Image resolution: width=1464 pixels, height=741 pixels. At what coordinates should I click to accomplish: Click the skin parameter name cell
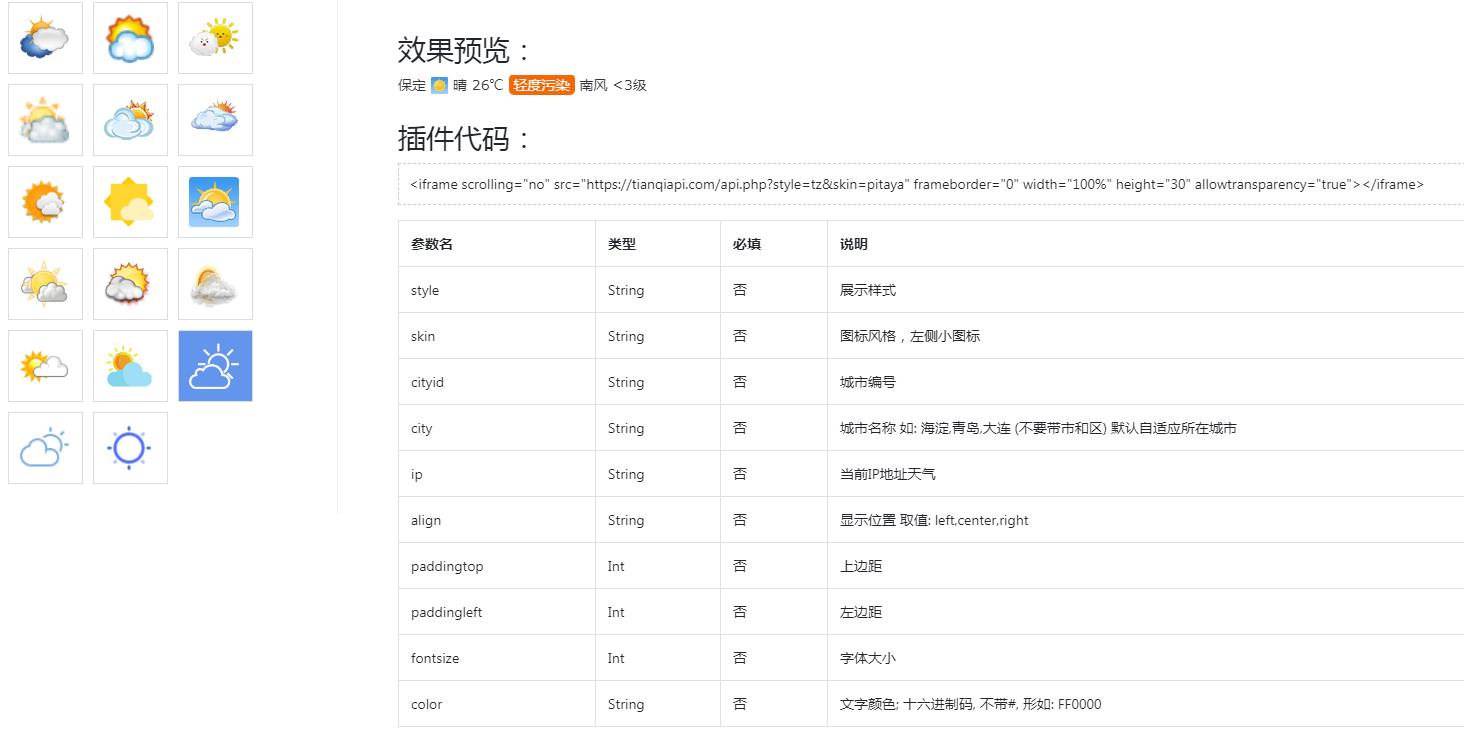[x=497, y=336]
